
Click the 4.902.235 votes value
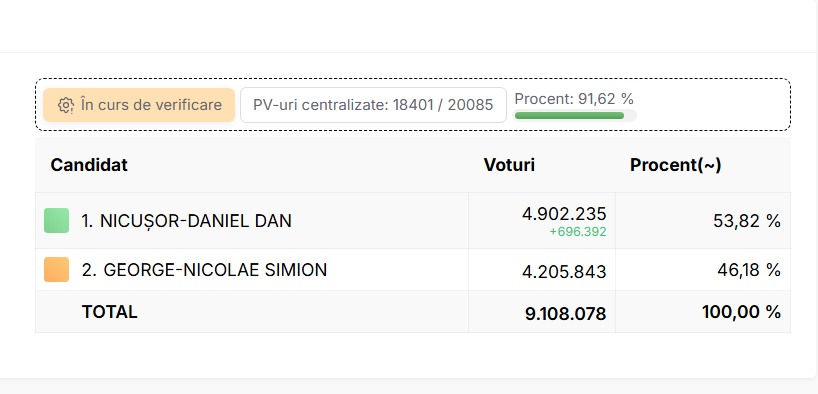coord(564,214)
